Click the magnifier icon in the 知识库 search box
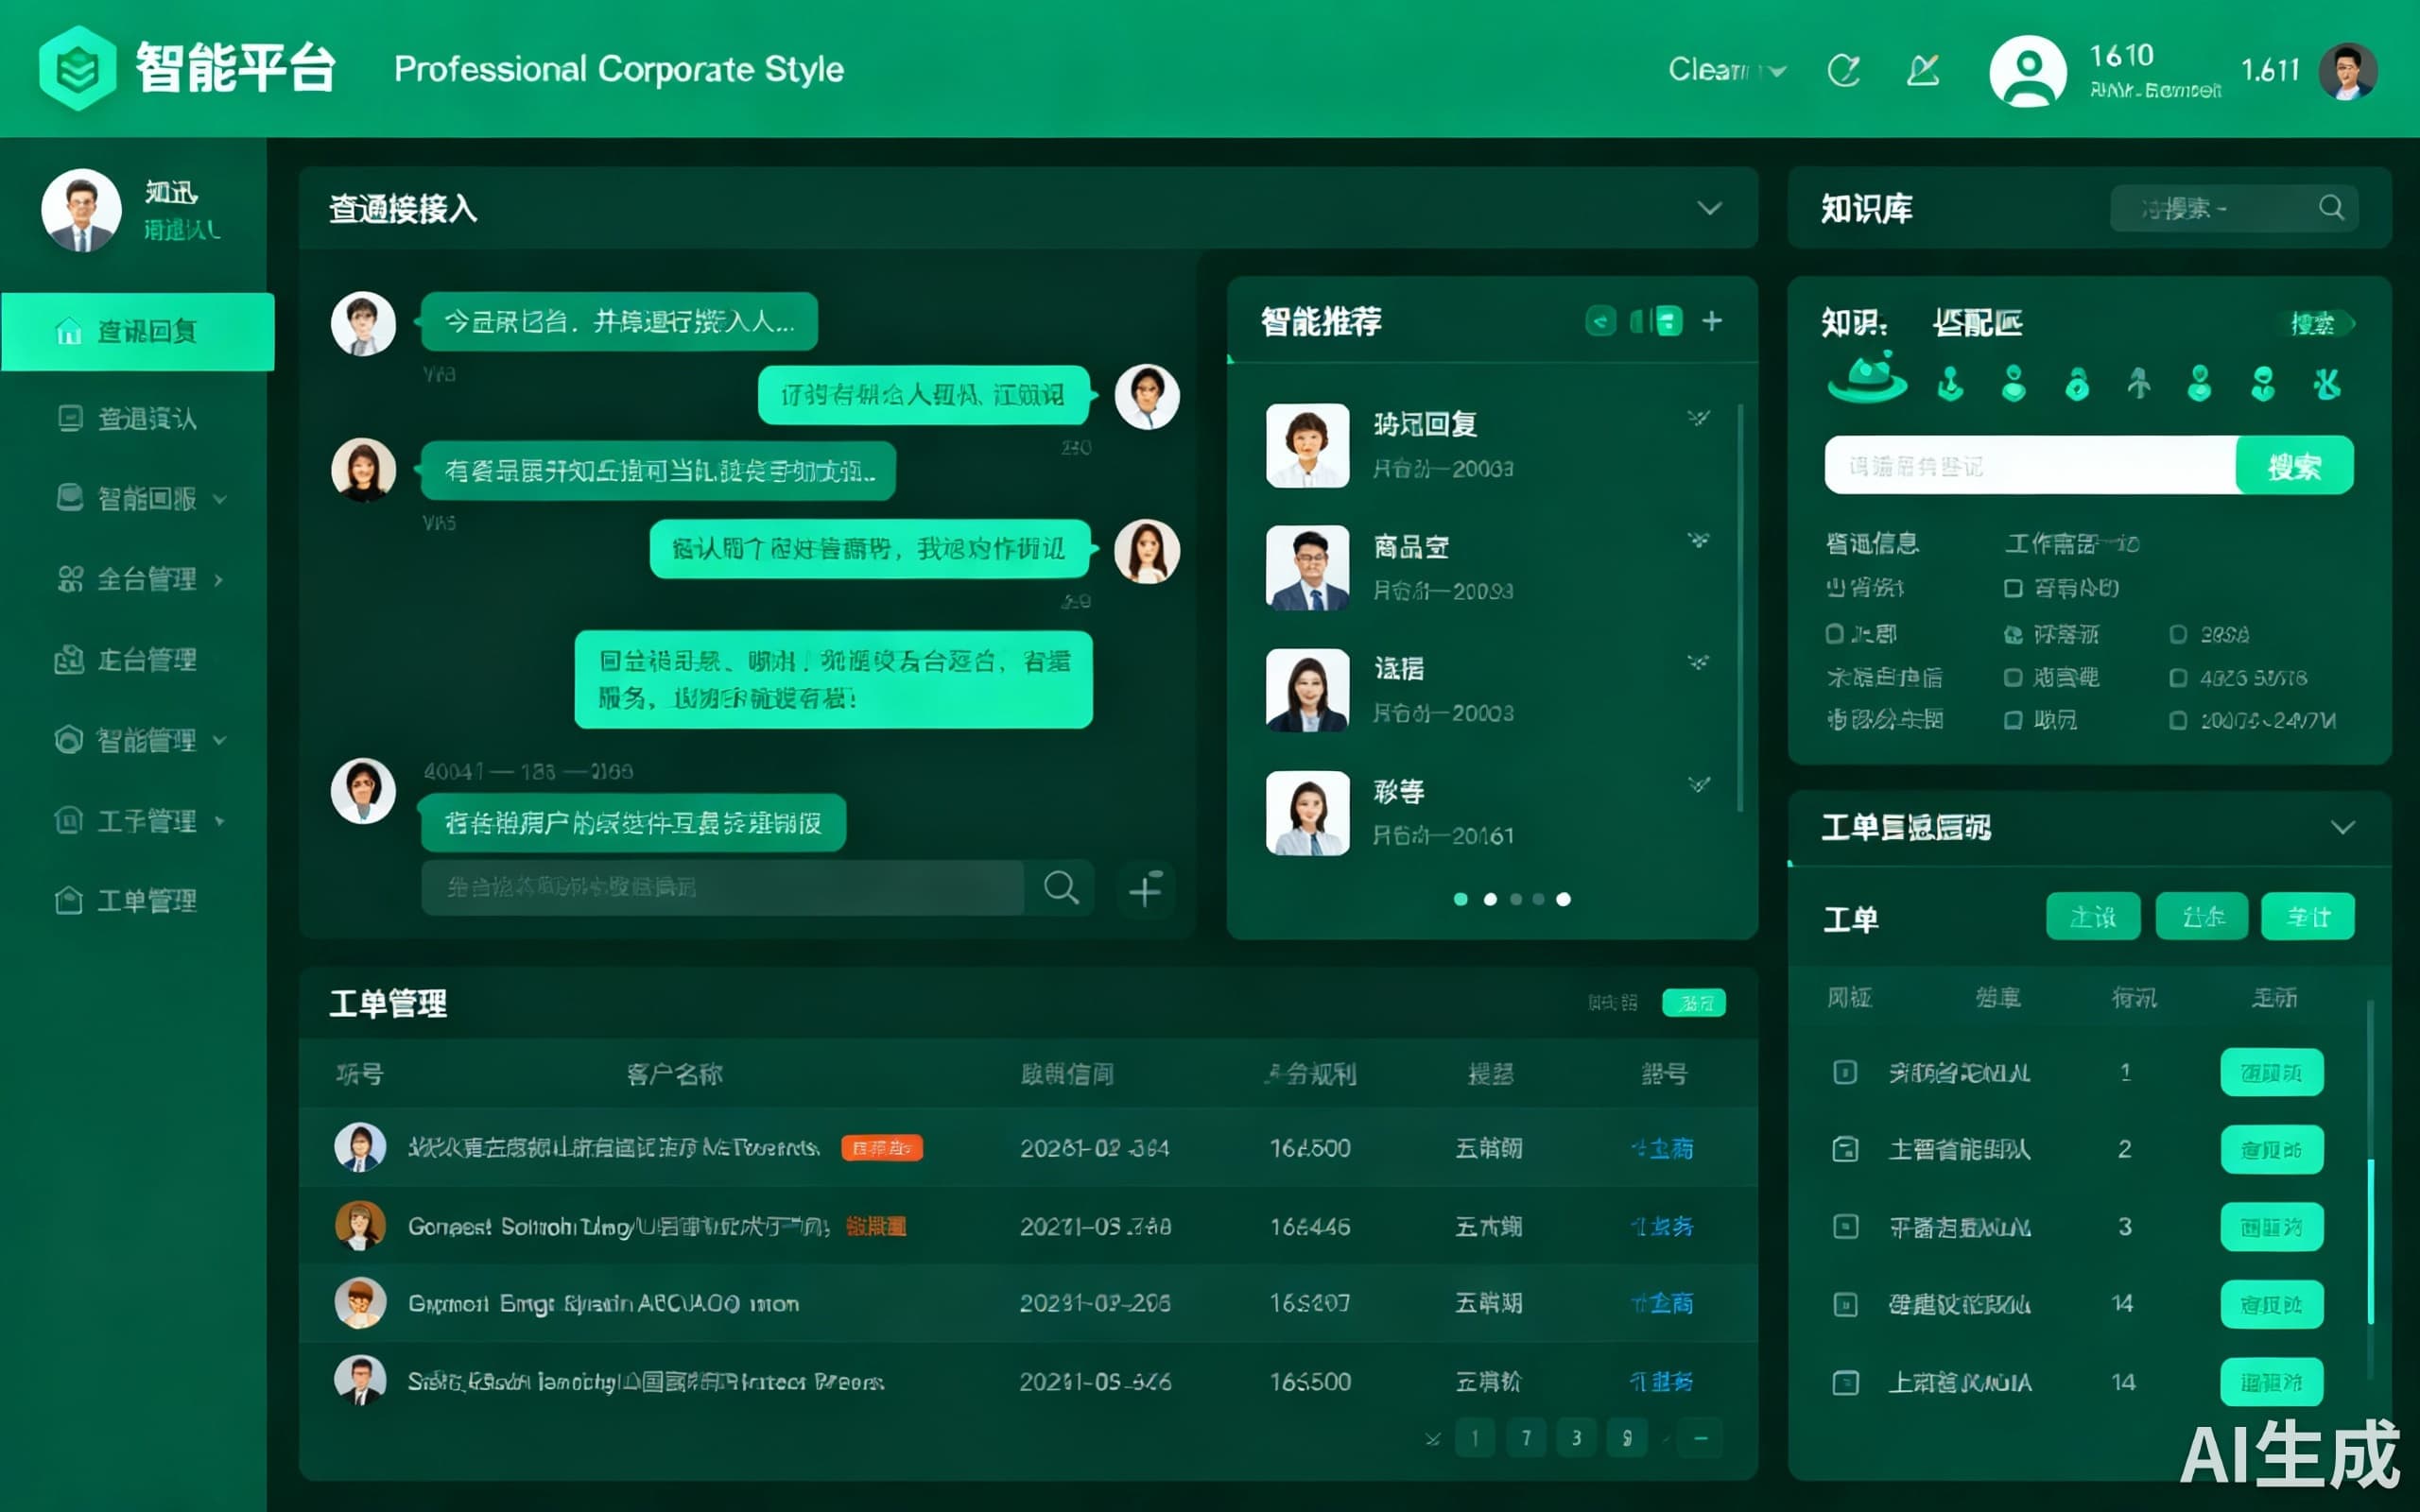 pyautogui.click(x=2331, y=207)
